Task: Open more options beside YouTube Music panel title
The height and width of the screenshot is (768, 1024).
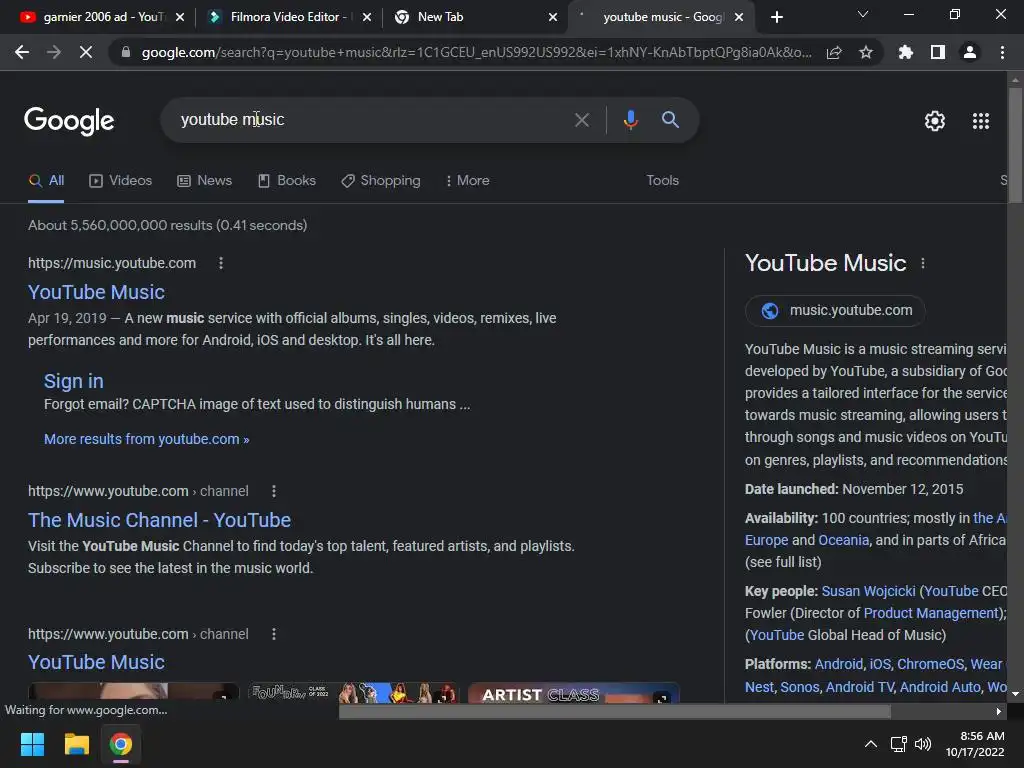Action: click(x=923, y=263)
